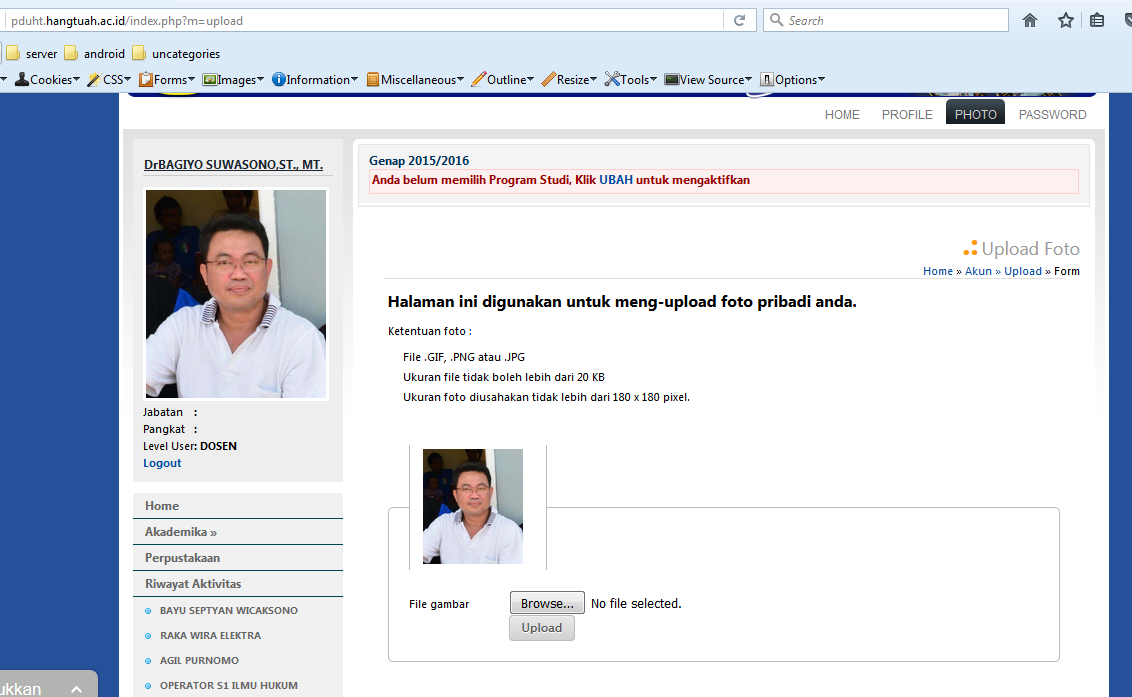Image resolution: width=1132 pixels, height=697 pixels.
Task: Open the Options developer toolbar menu
Action: tap(792, 79)
